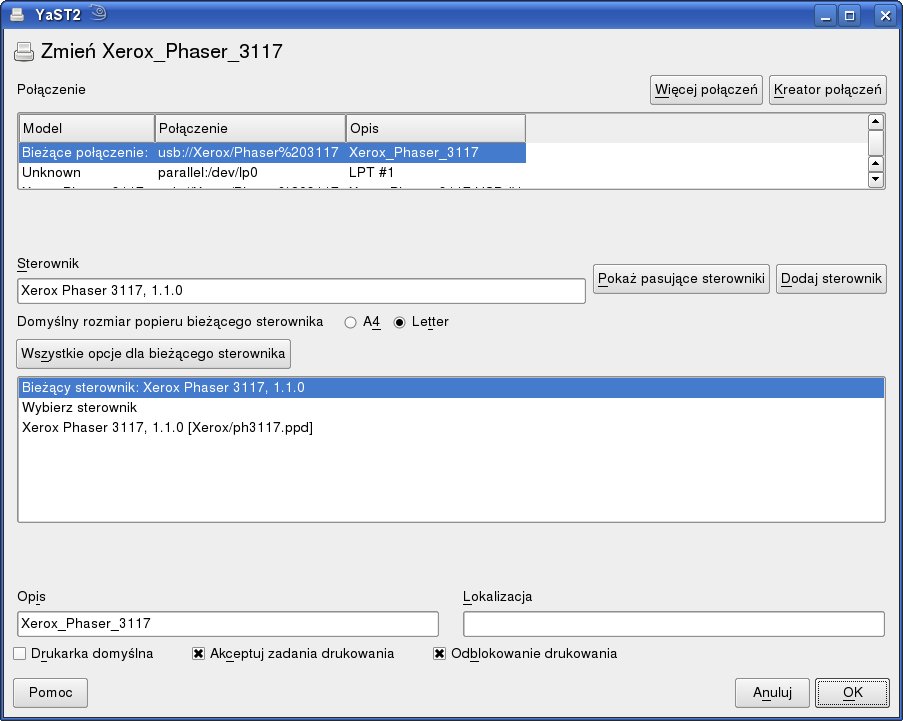Screen dimensions: 903x721
Task: Click into the Lokalizacja text field
Action: 674,624
